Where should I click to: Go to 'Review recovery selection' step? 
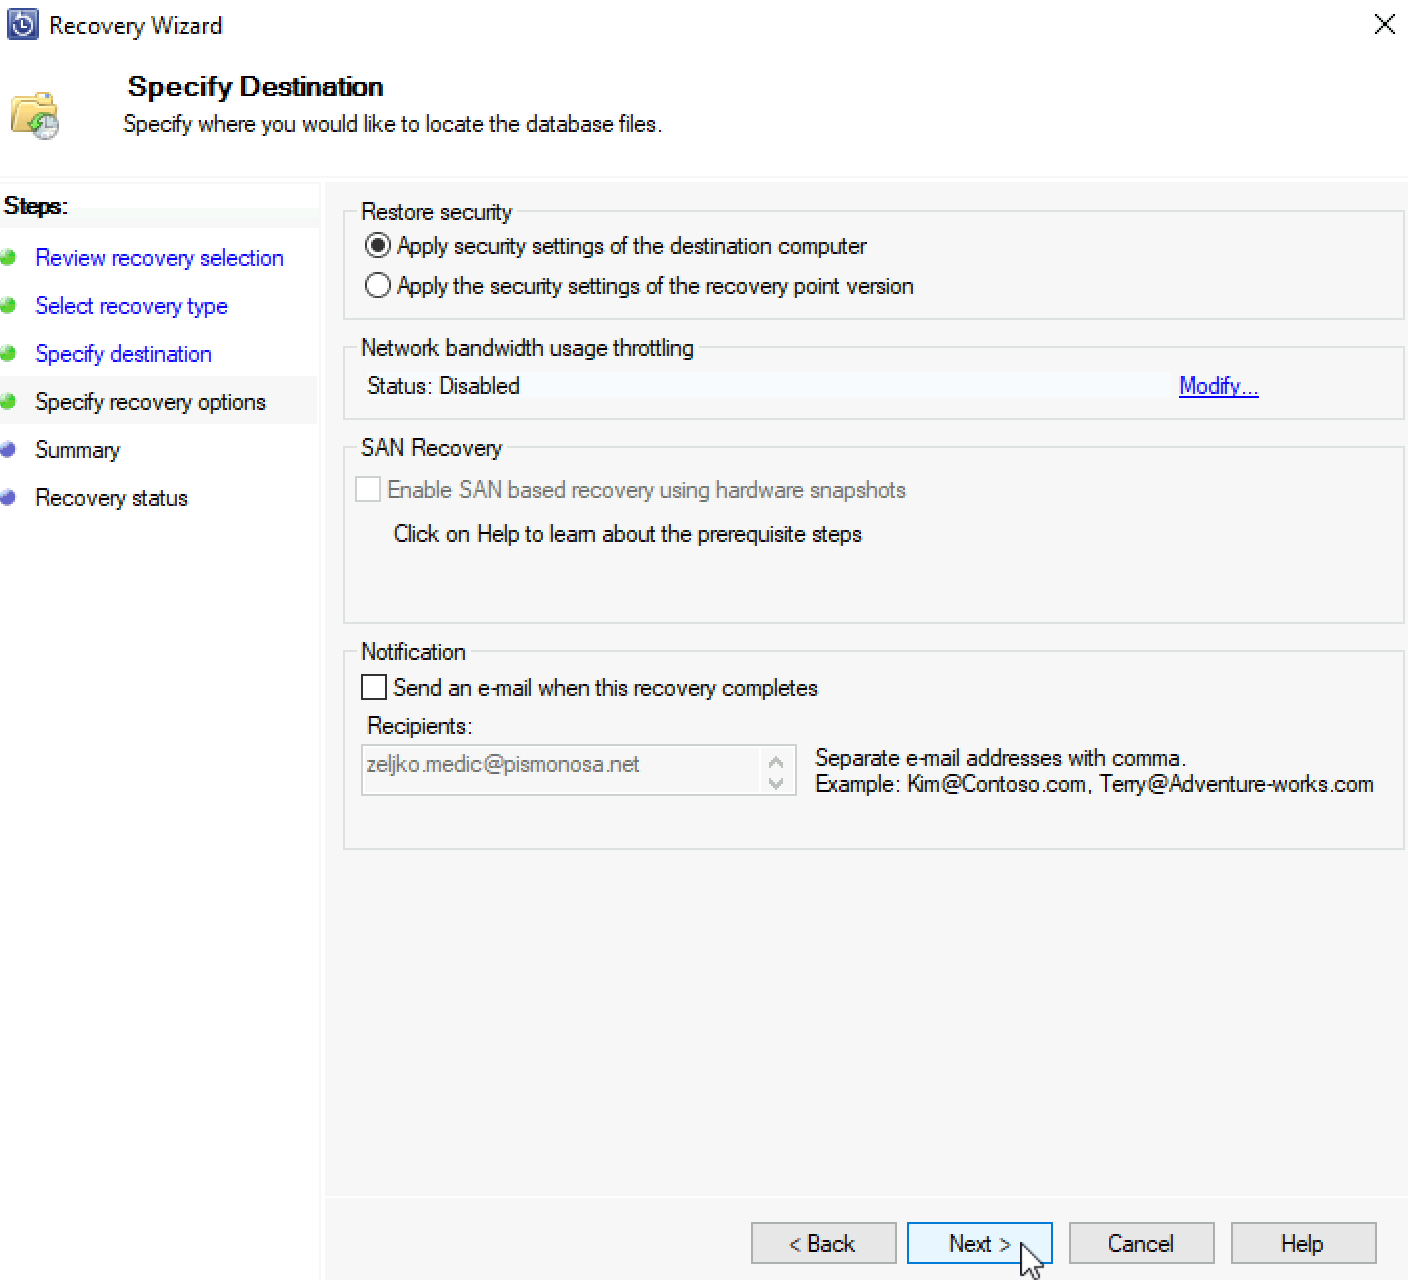(x=159, y=258)
